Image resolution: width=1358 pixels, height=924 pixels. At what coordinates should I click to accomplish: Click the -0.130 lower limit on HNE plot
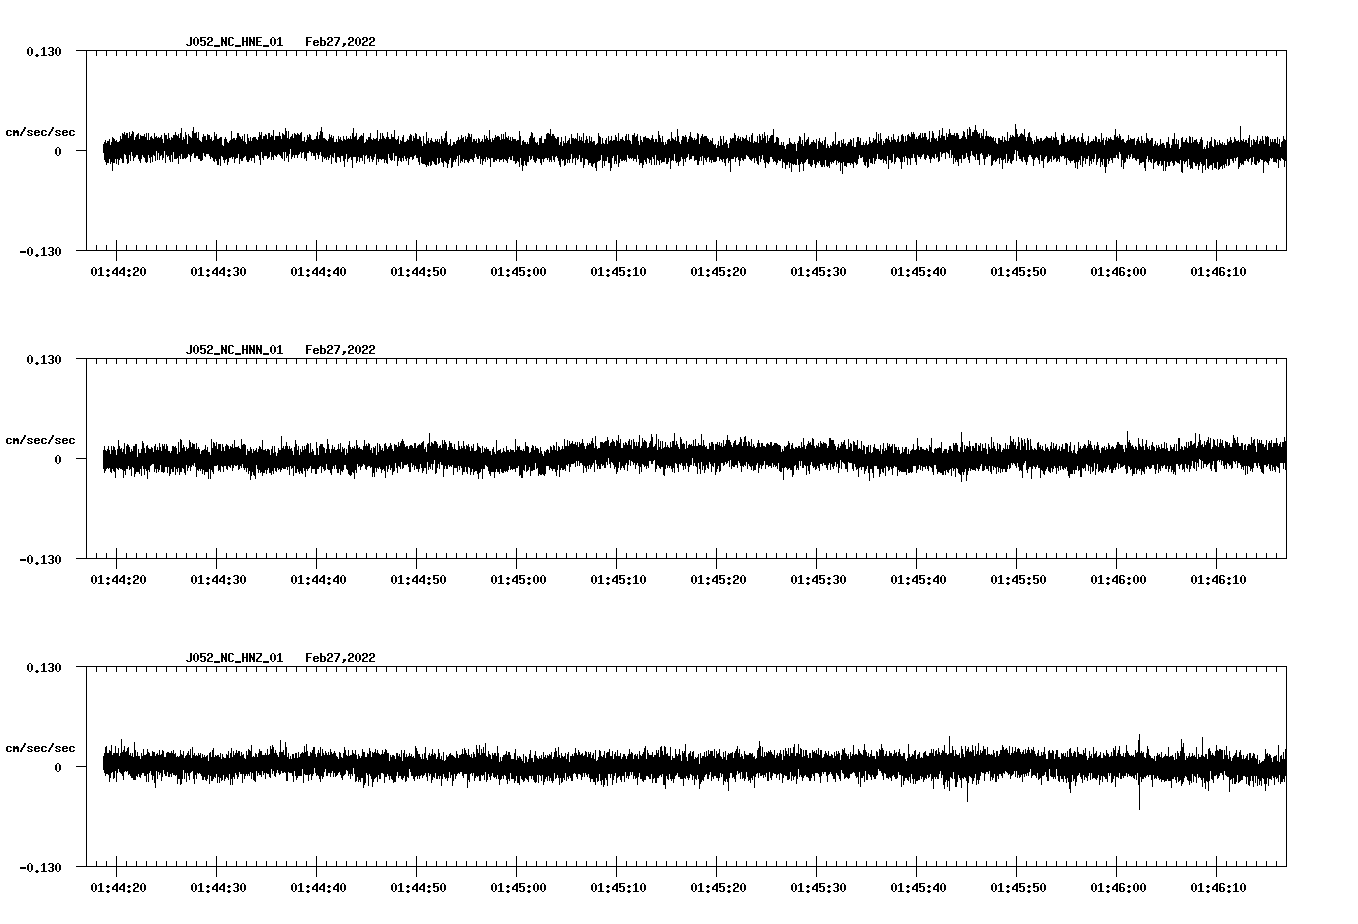click(x=40, y=251)
